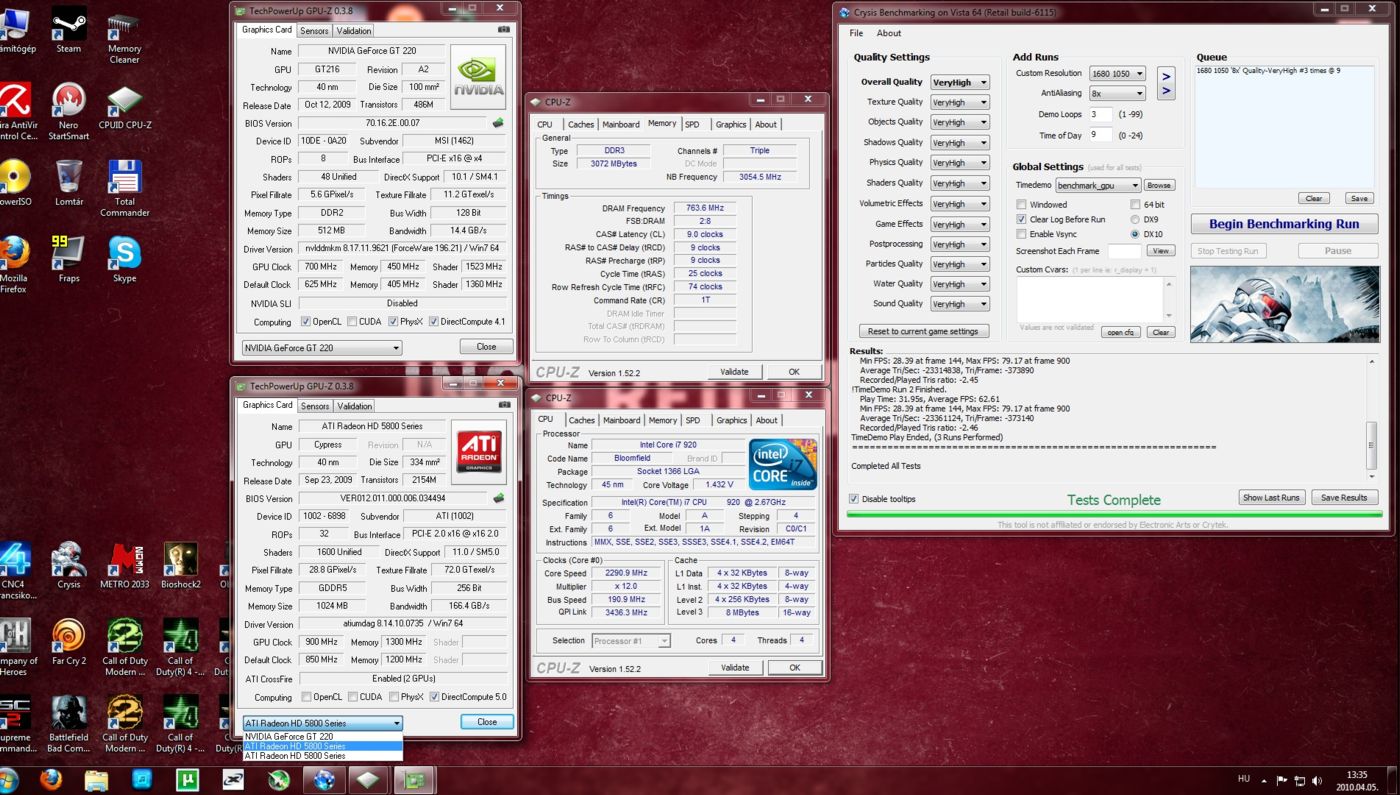Screen dimensions: 1400x795
Task: Click the green Tests Complete progress bar
Action: 1114,514
